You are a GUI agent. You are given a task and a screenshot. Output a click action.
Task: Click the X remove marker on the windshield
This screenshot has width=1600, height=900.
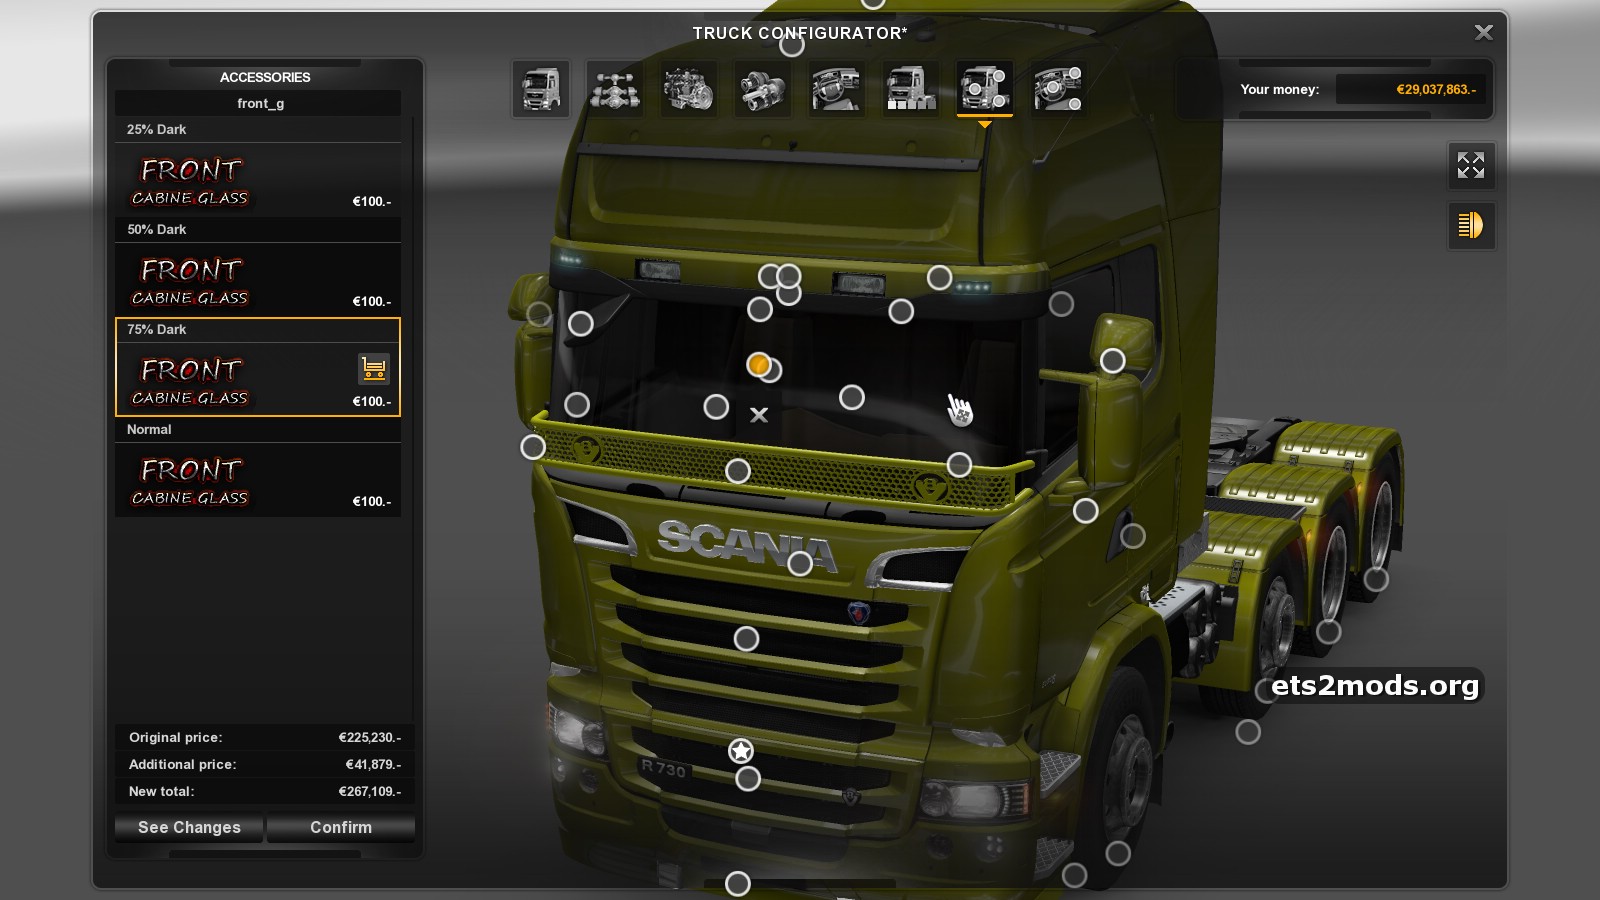pyautogui.click(x=759, y=414)
